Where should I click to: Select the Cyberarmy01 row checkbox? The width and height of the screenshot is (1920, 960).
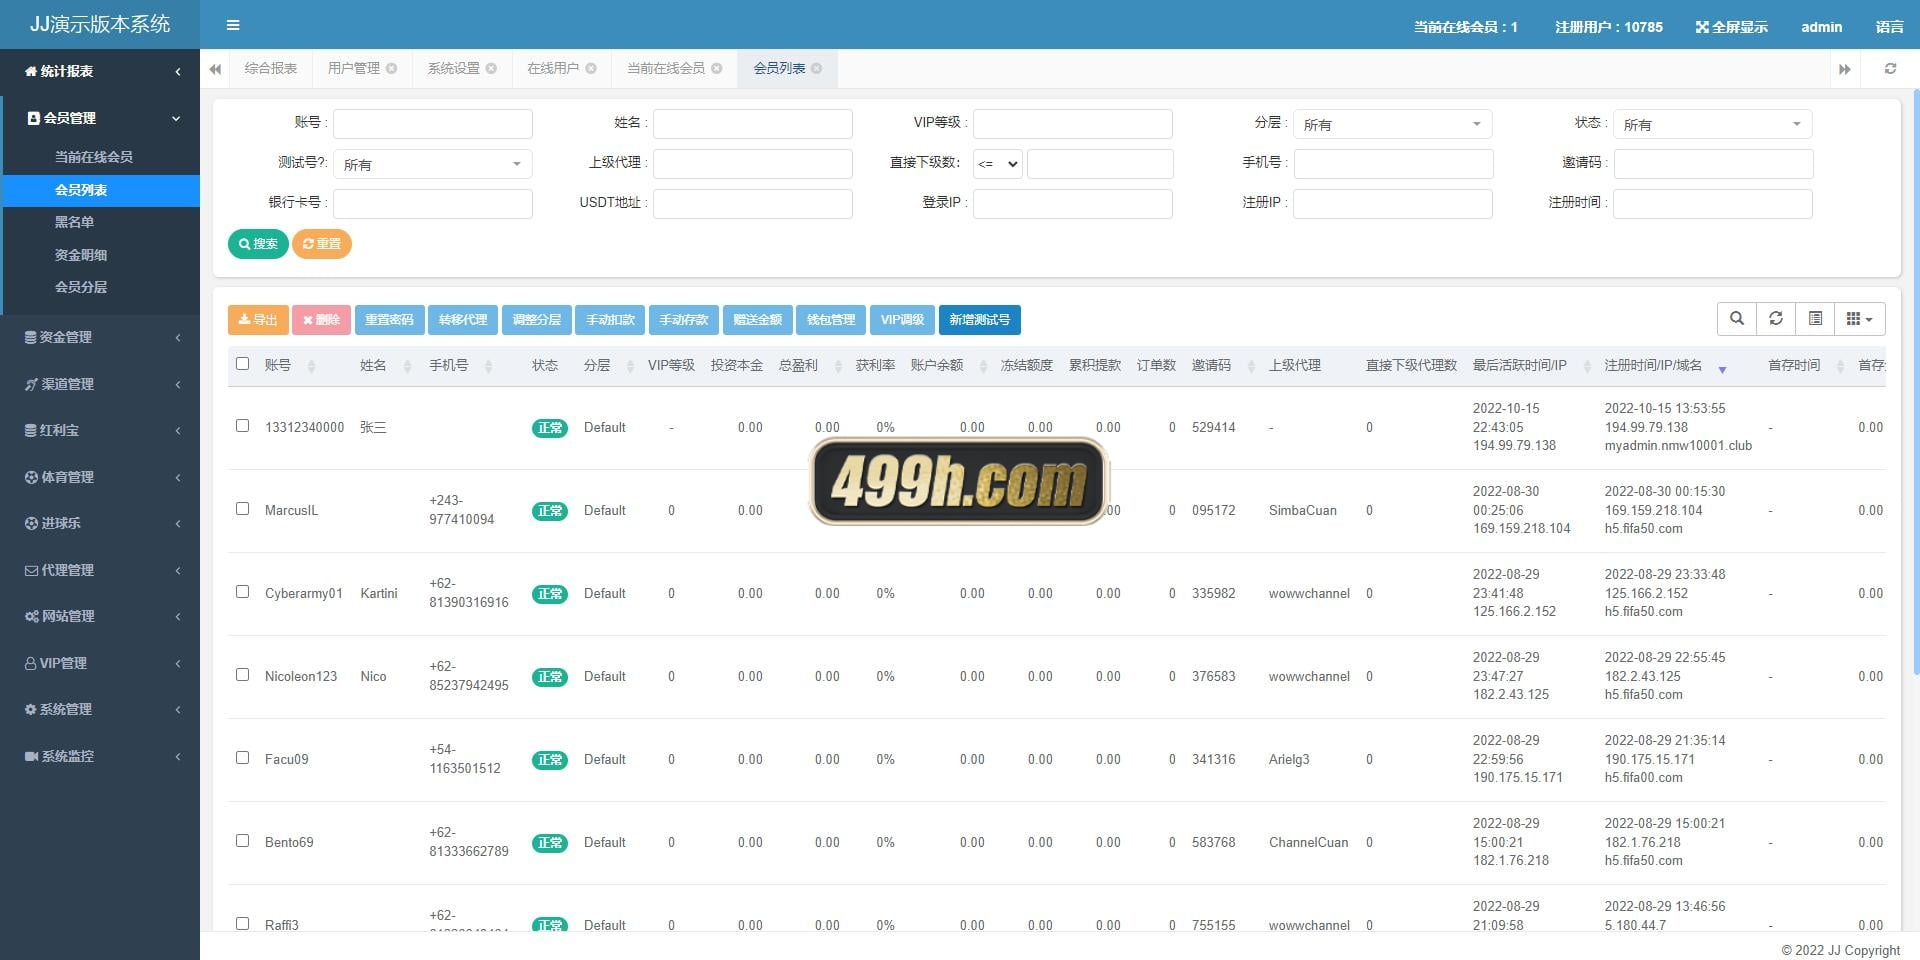(242, 592)
